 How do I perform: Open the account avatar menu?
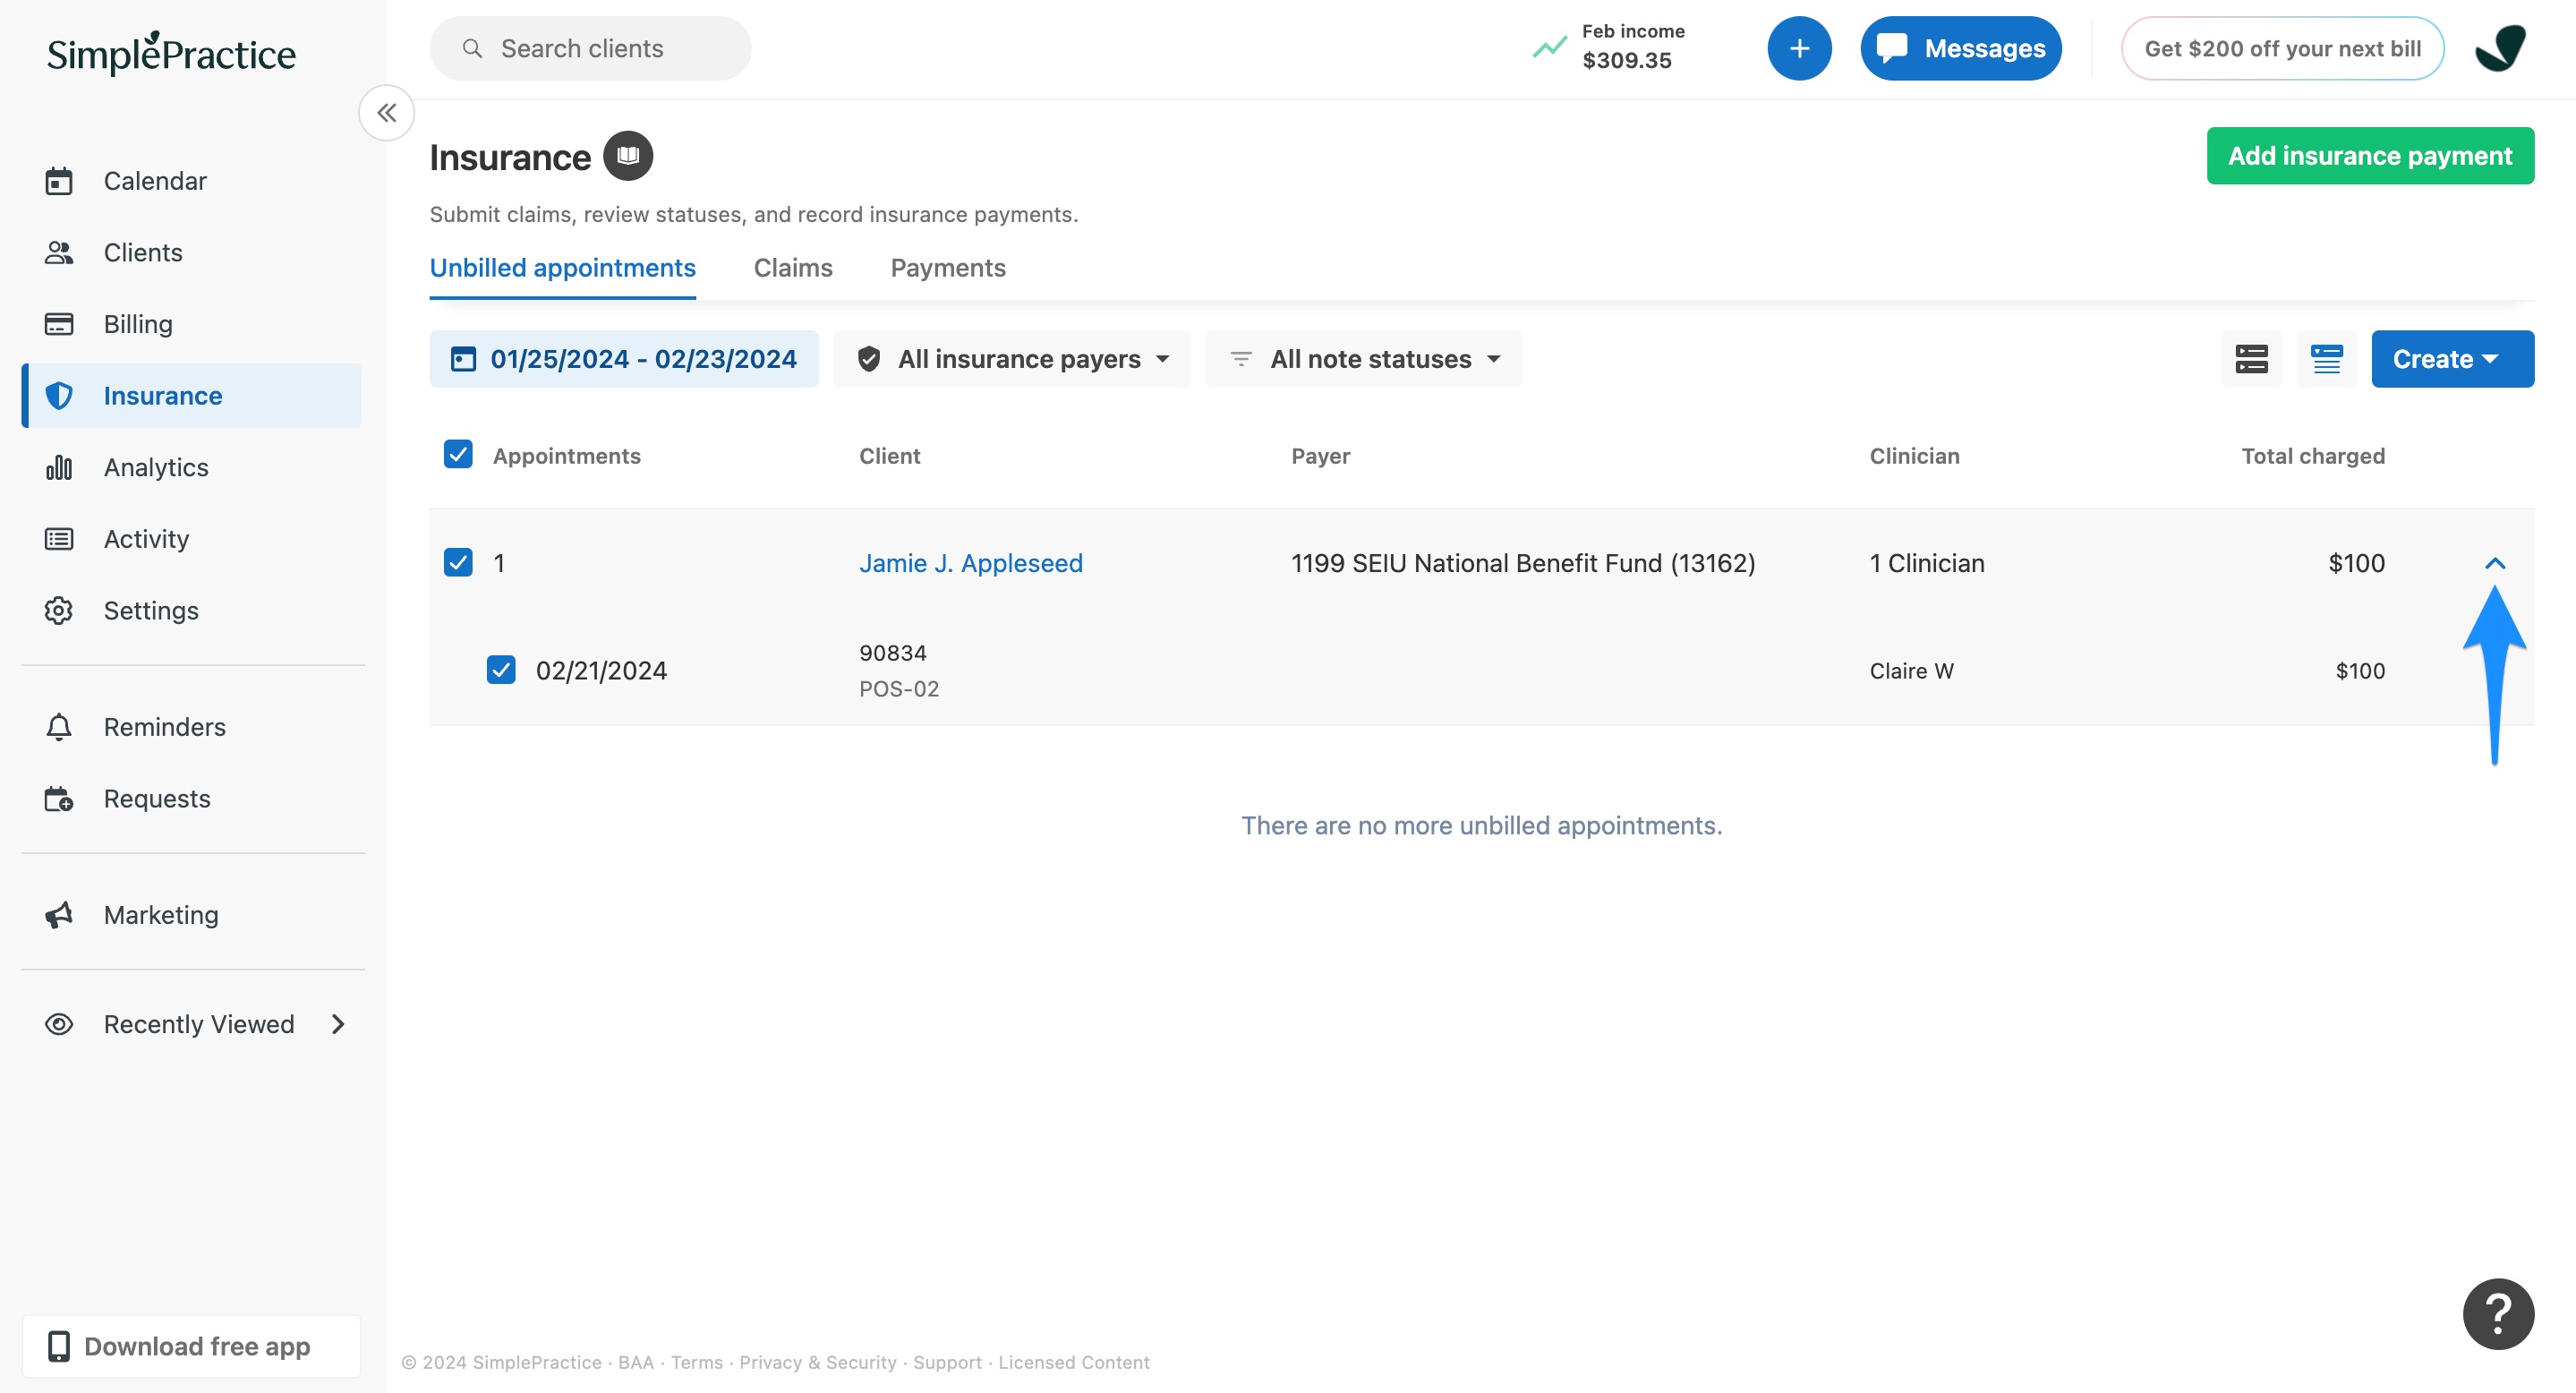coord(2499,48)
